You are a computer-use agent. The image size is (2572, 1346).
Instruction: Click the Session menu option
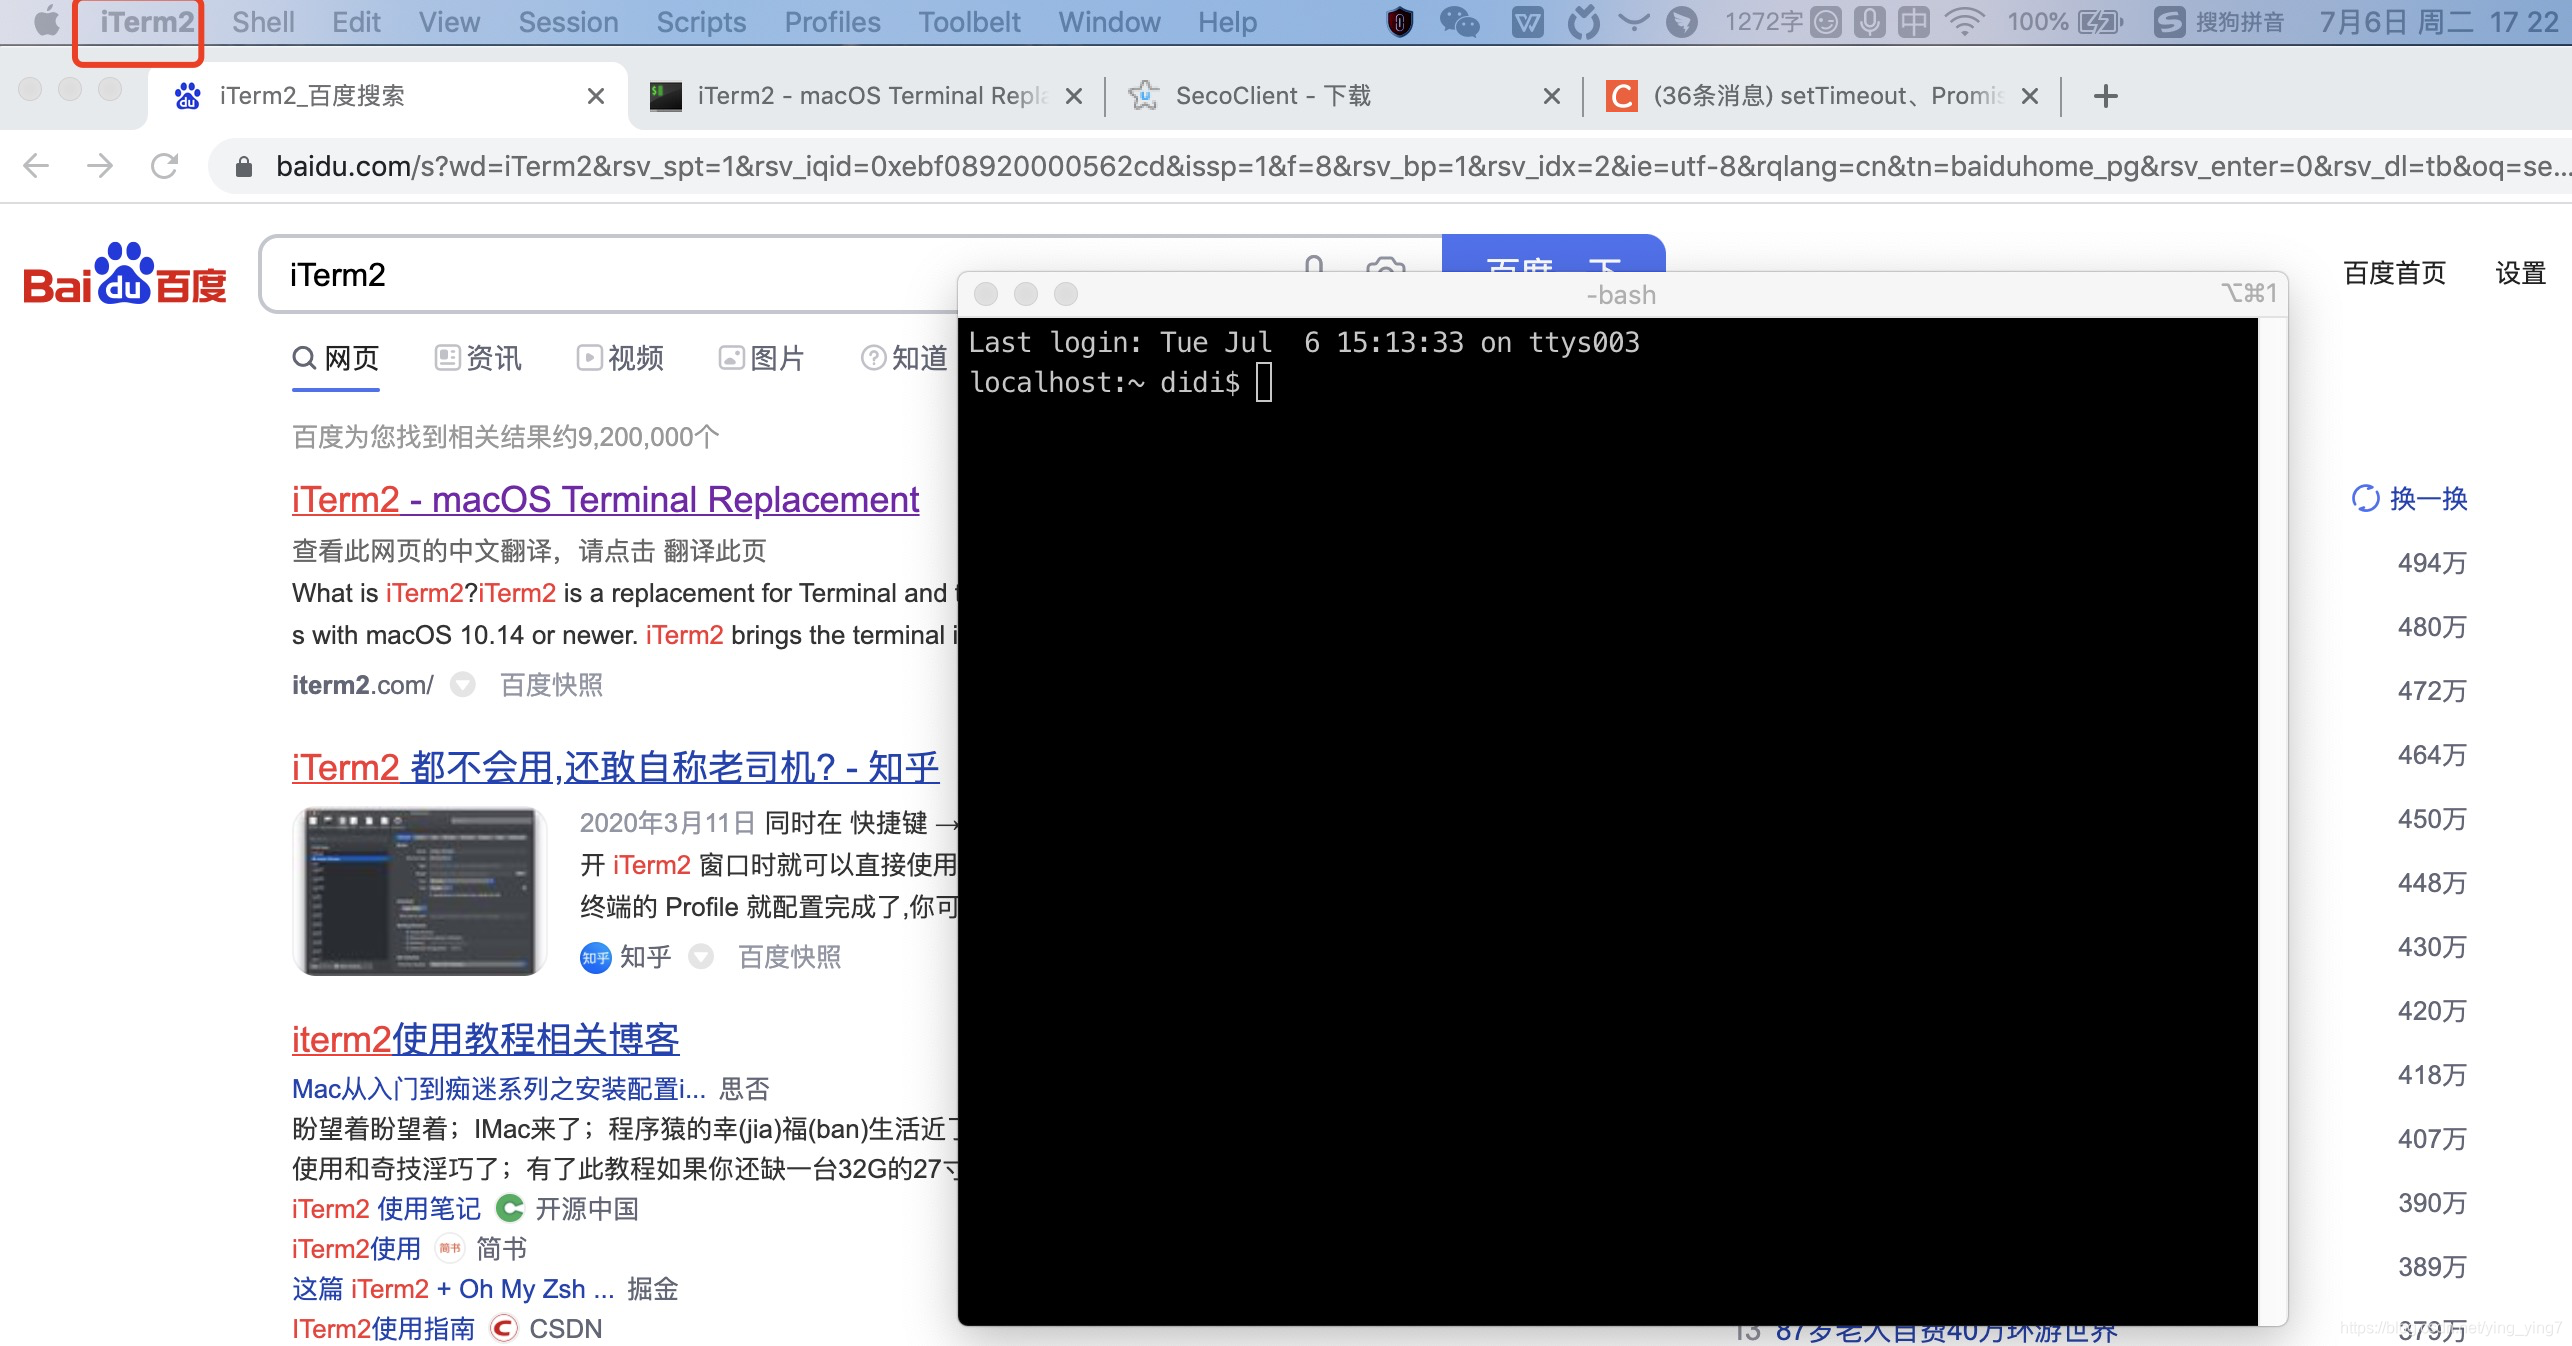click(x=566, y=22)
